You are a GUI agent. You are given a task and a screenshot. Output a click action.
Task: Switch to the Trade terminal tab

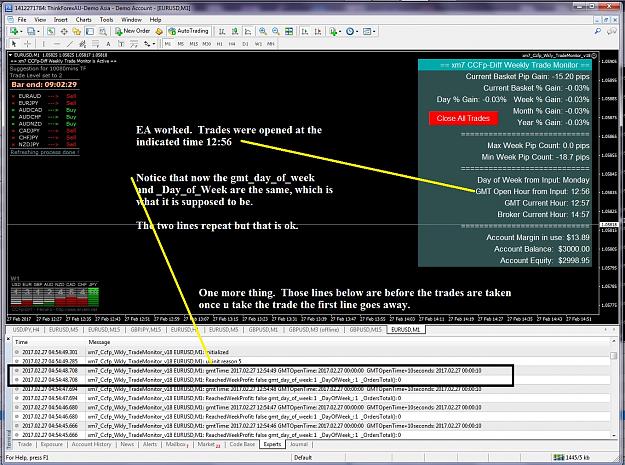click(25, 444)
